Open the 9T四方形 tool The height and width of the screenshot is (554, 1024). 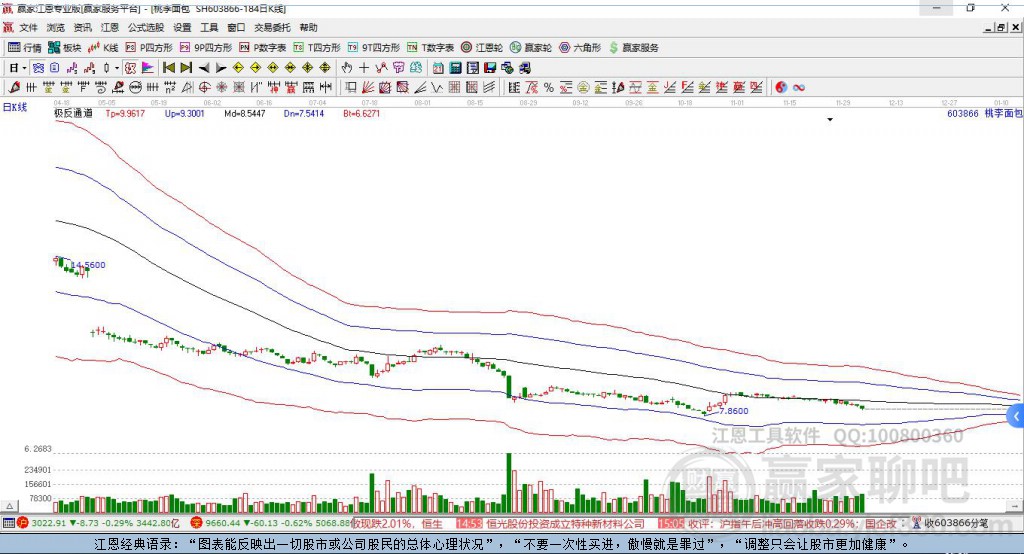374,48
